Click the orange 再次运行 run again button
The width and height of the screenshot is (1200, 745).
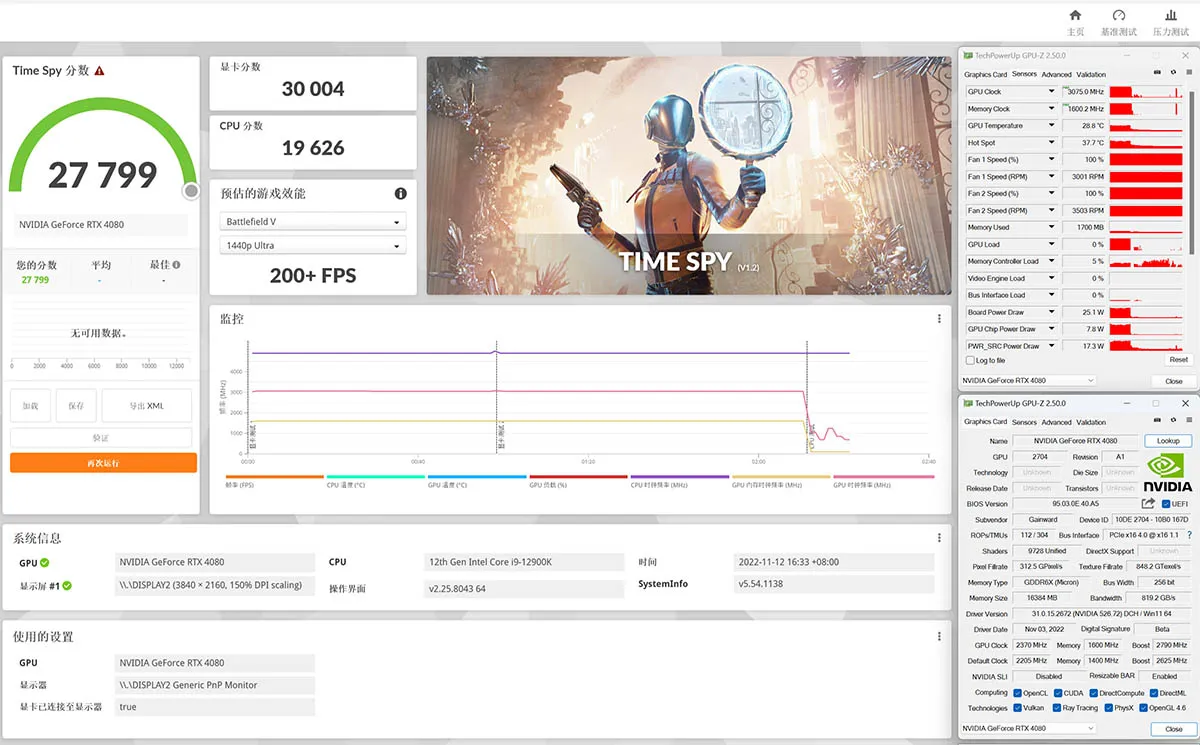click(103, 463)
